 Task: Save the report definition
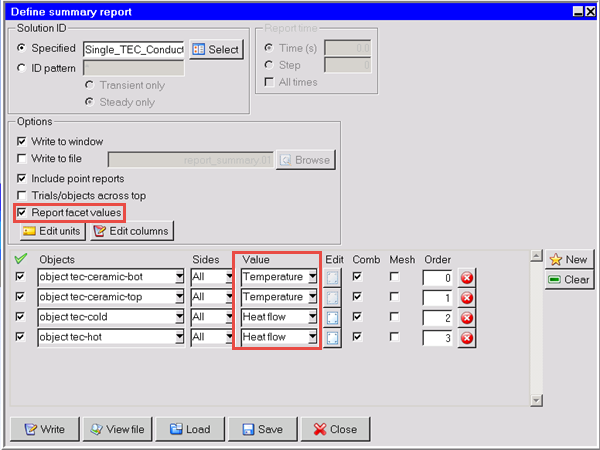(x=263, y=429)
